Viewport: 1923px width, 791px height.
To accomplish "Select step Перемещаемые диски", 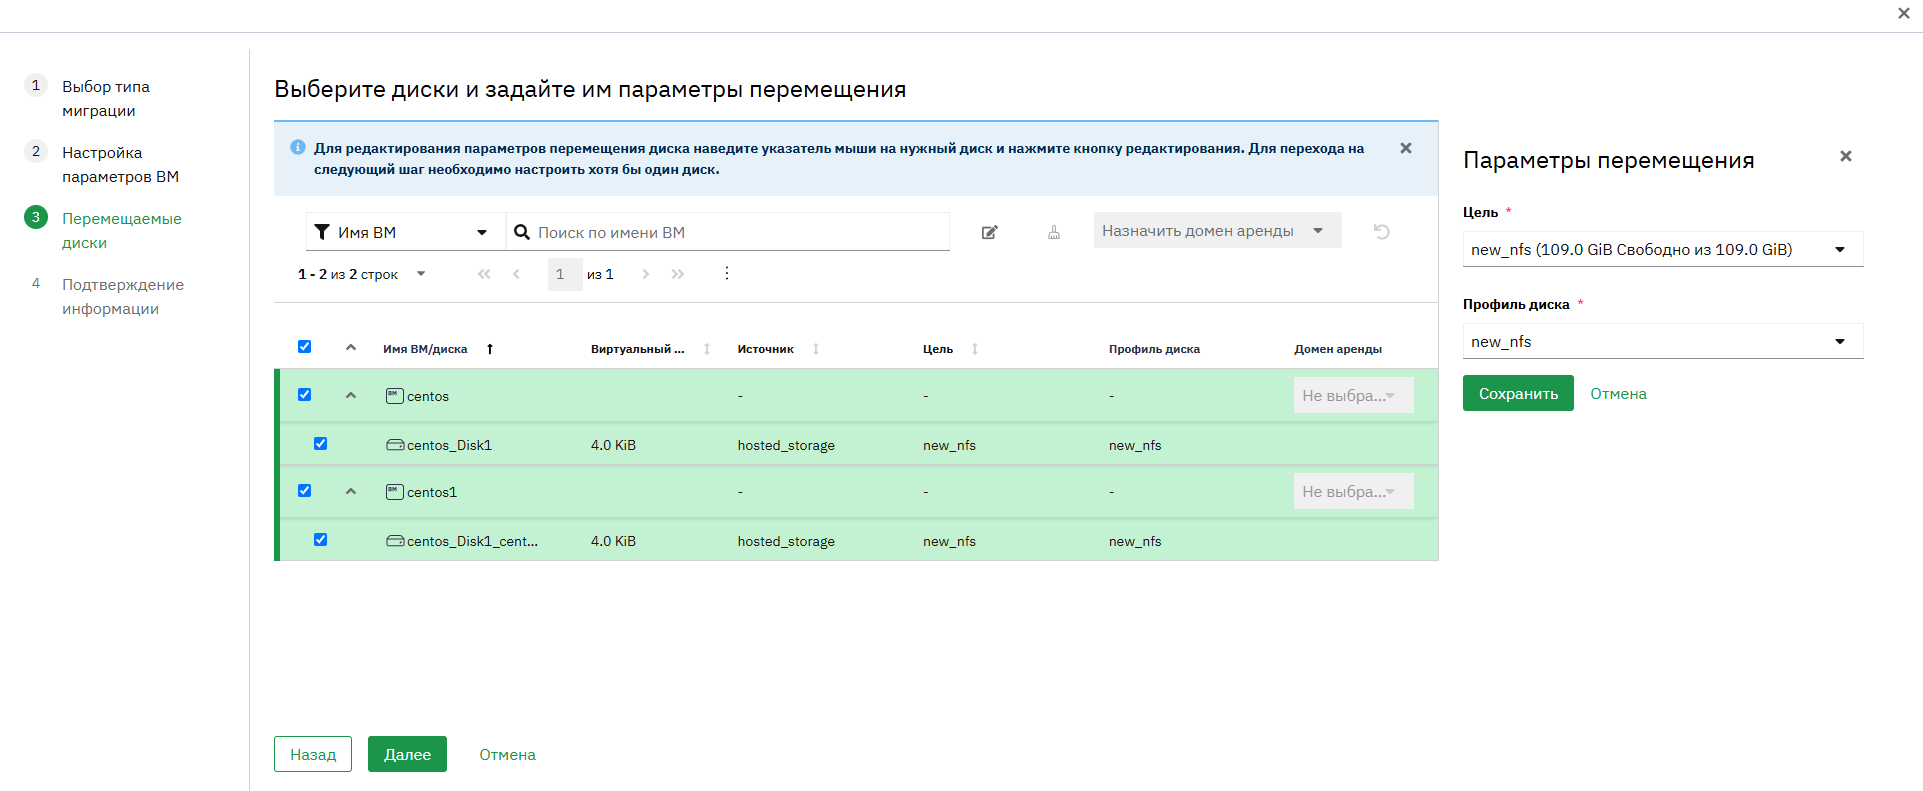I will click(122, 230).
